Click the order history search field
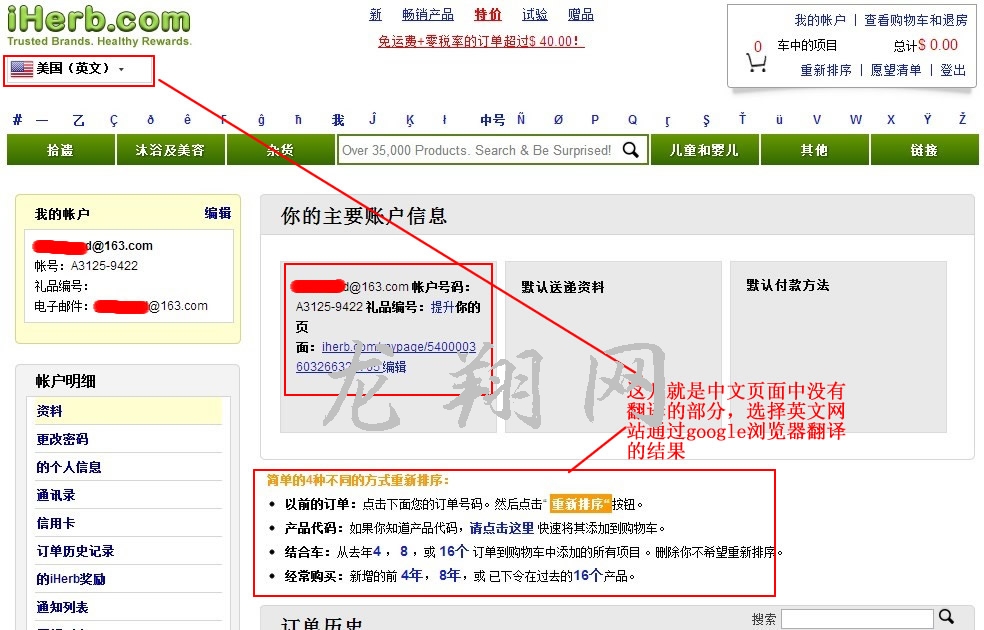Image resolution: width=984 pixels, height=630 pixels. pyautogui.click(x=857, y=619)
